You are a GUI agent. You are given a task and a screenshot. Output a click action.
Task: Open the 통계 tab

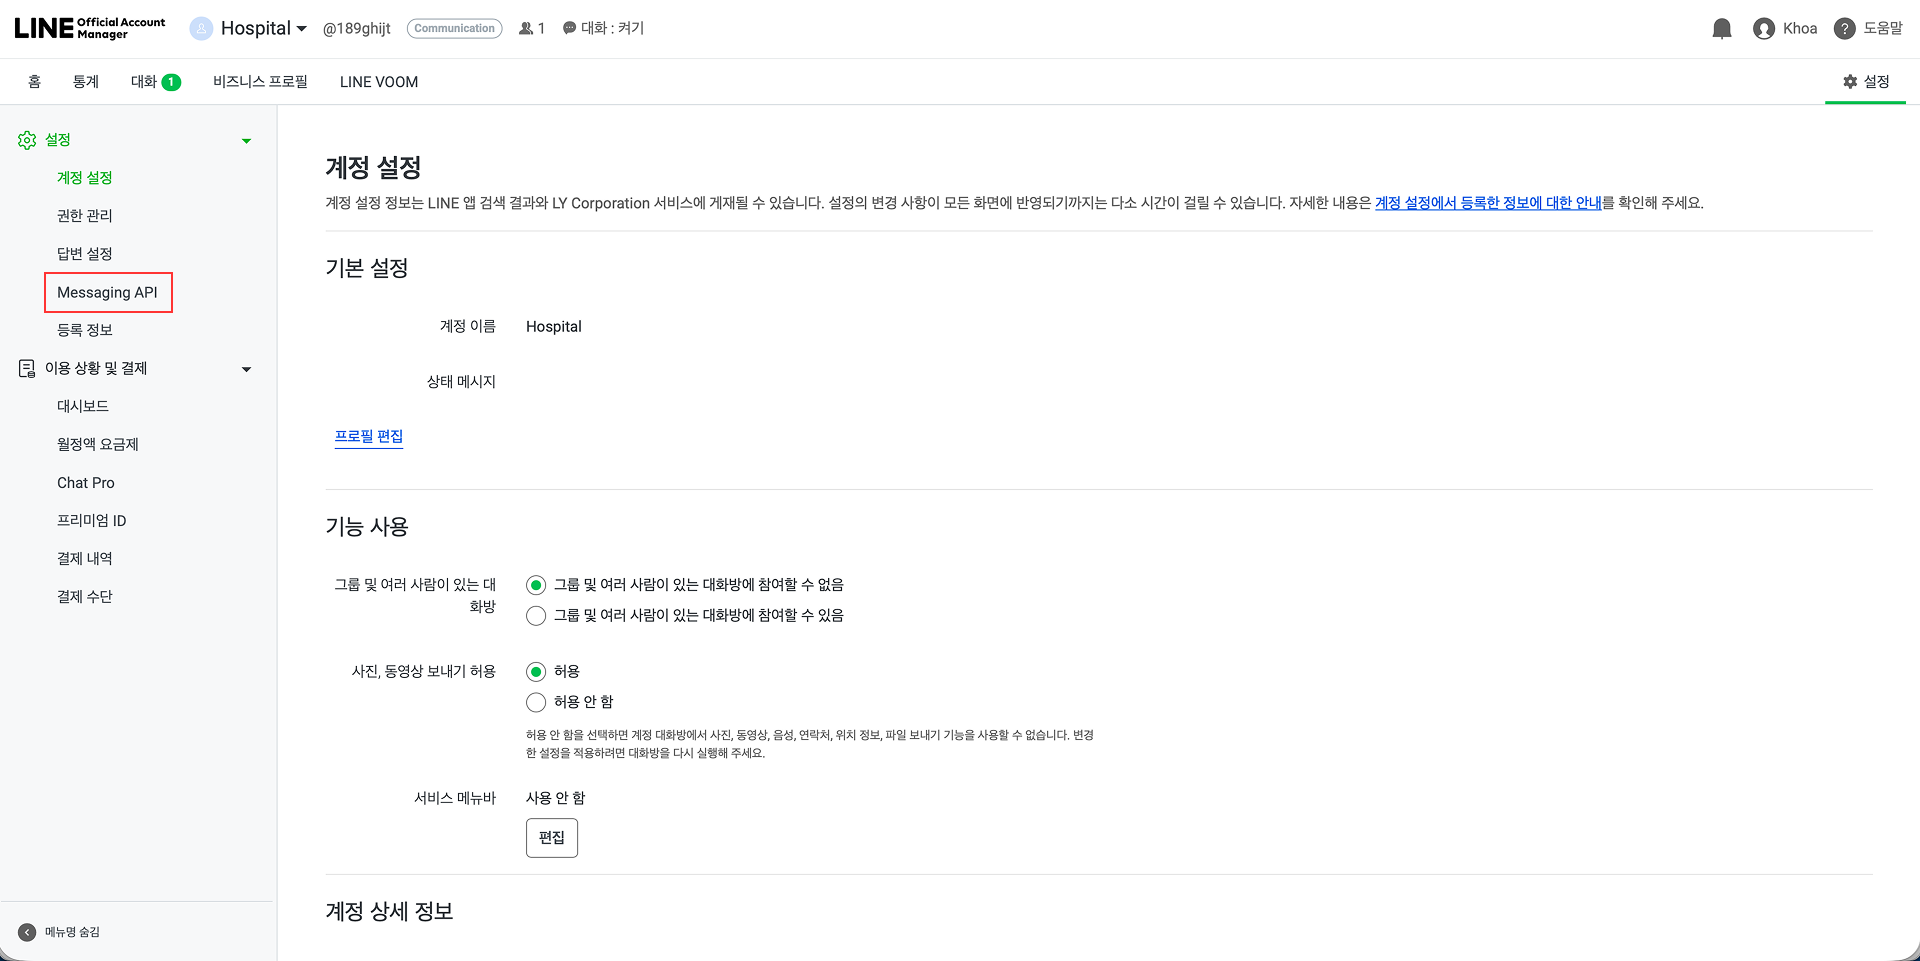(85, 81)
